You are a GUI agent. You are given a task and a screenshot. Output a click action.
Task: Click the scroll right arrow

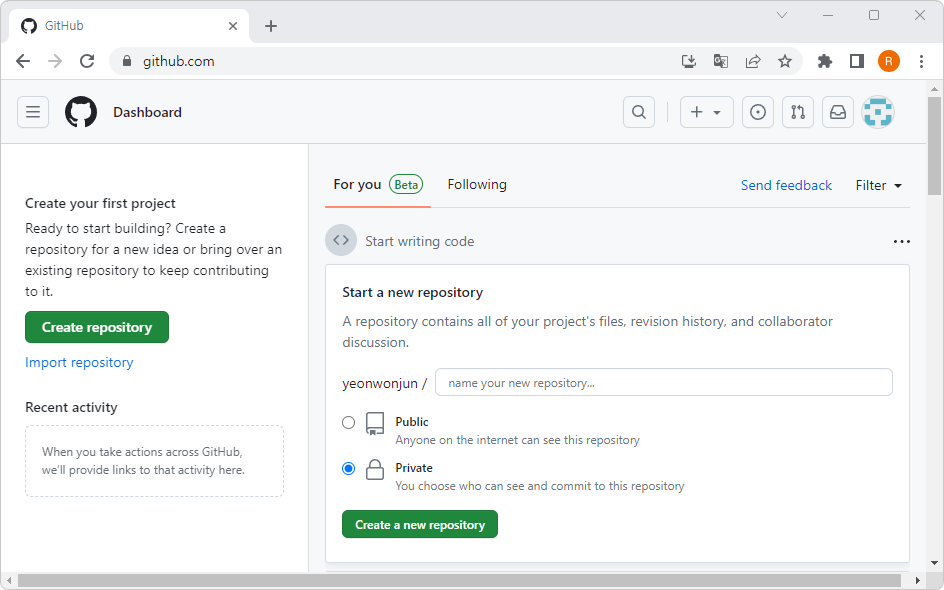point(918,580)
